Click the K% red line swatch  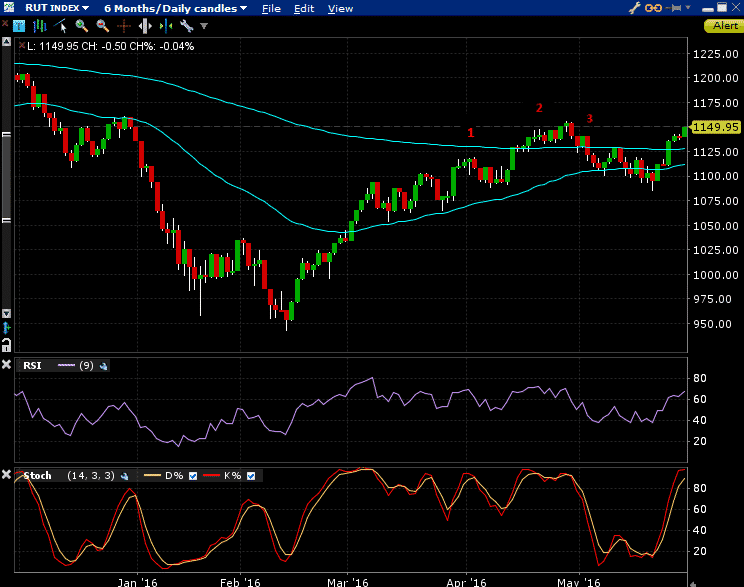[212, 475]
